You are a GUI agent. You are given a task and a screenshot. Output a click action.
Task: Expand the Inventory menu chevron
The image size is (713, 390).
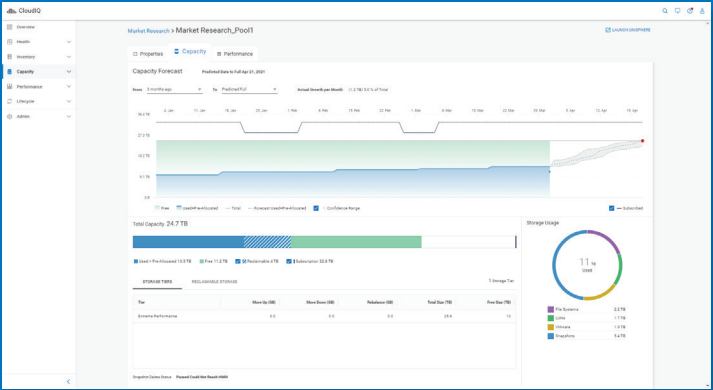coord(69,57)
